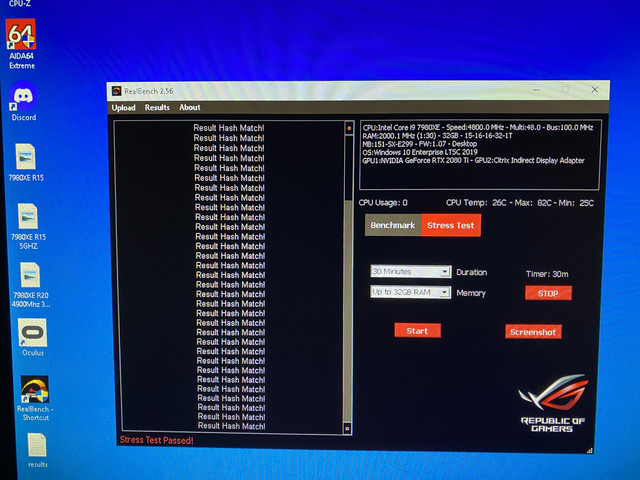Click the GPU1 NVIDIA GeForce RTX 2080 Ti line
The image size is (640, 480).
point(473,160)
